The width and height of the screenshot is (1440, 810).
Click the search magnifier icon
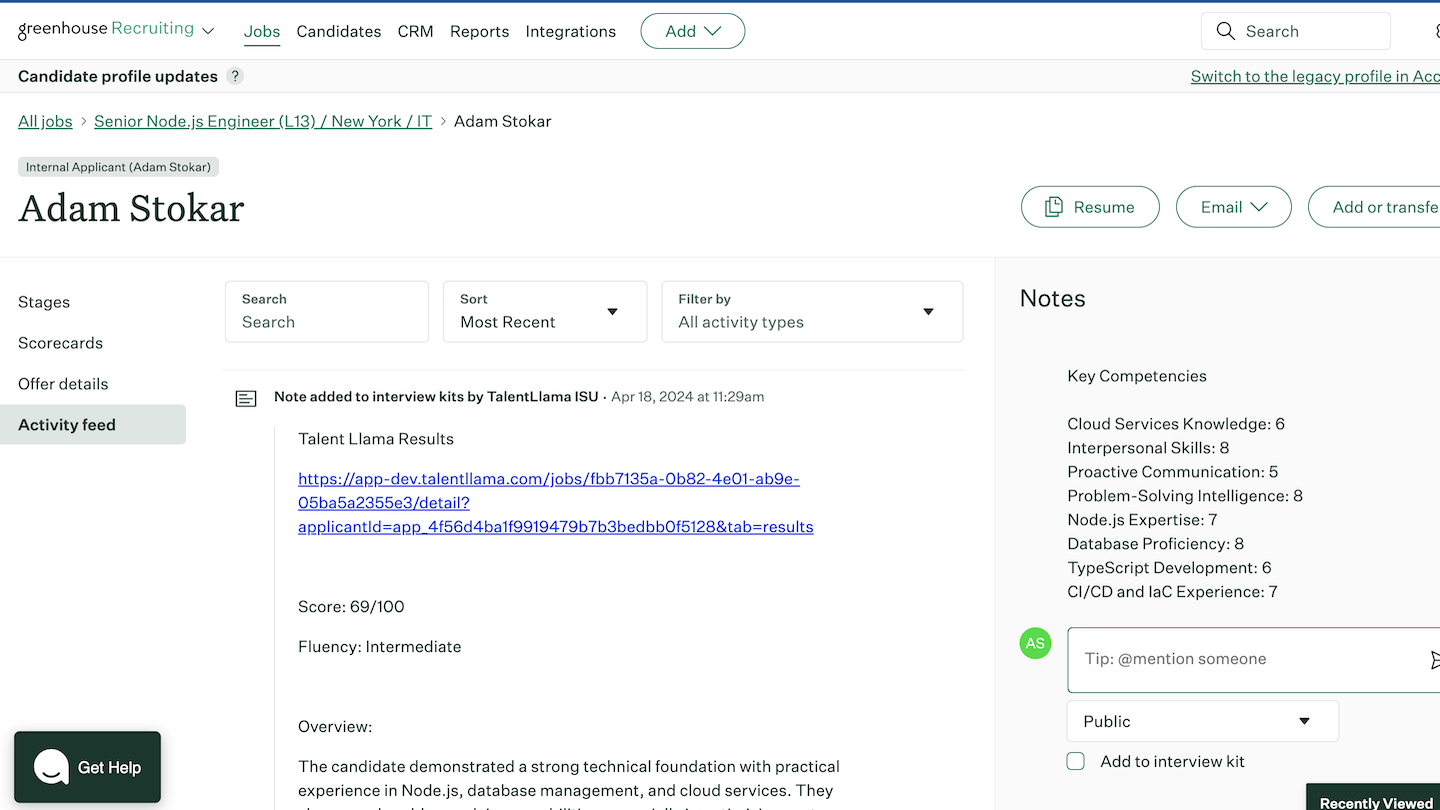click(1225, 31)
